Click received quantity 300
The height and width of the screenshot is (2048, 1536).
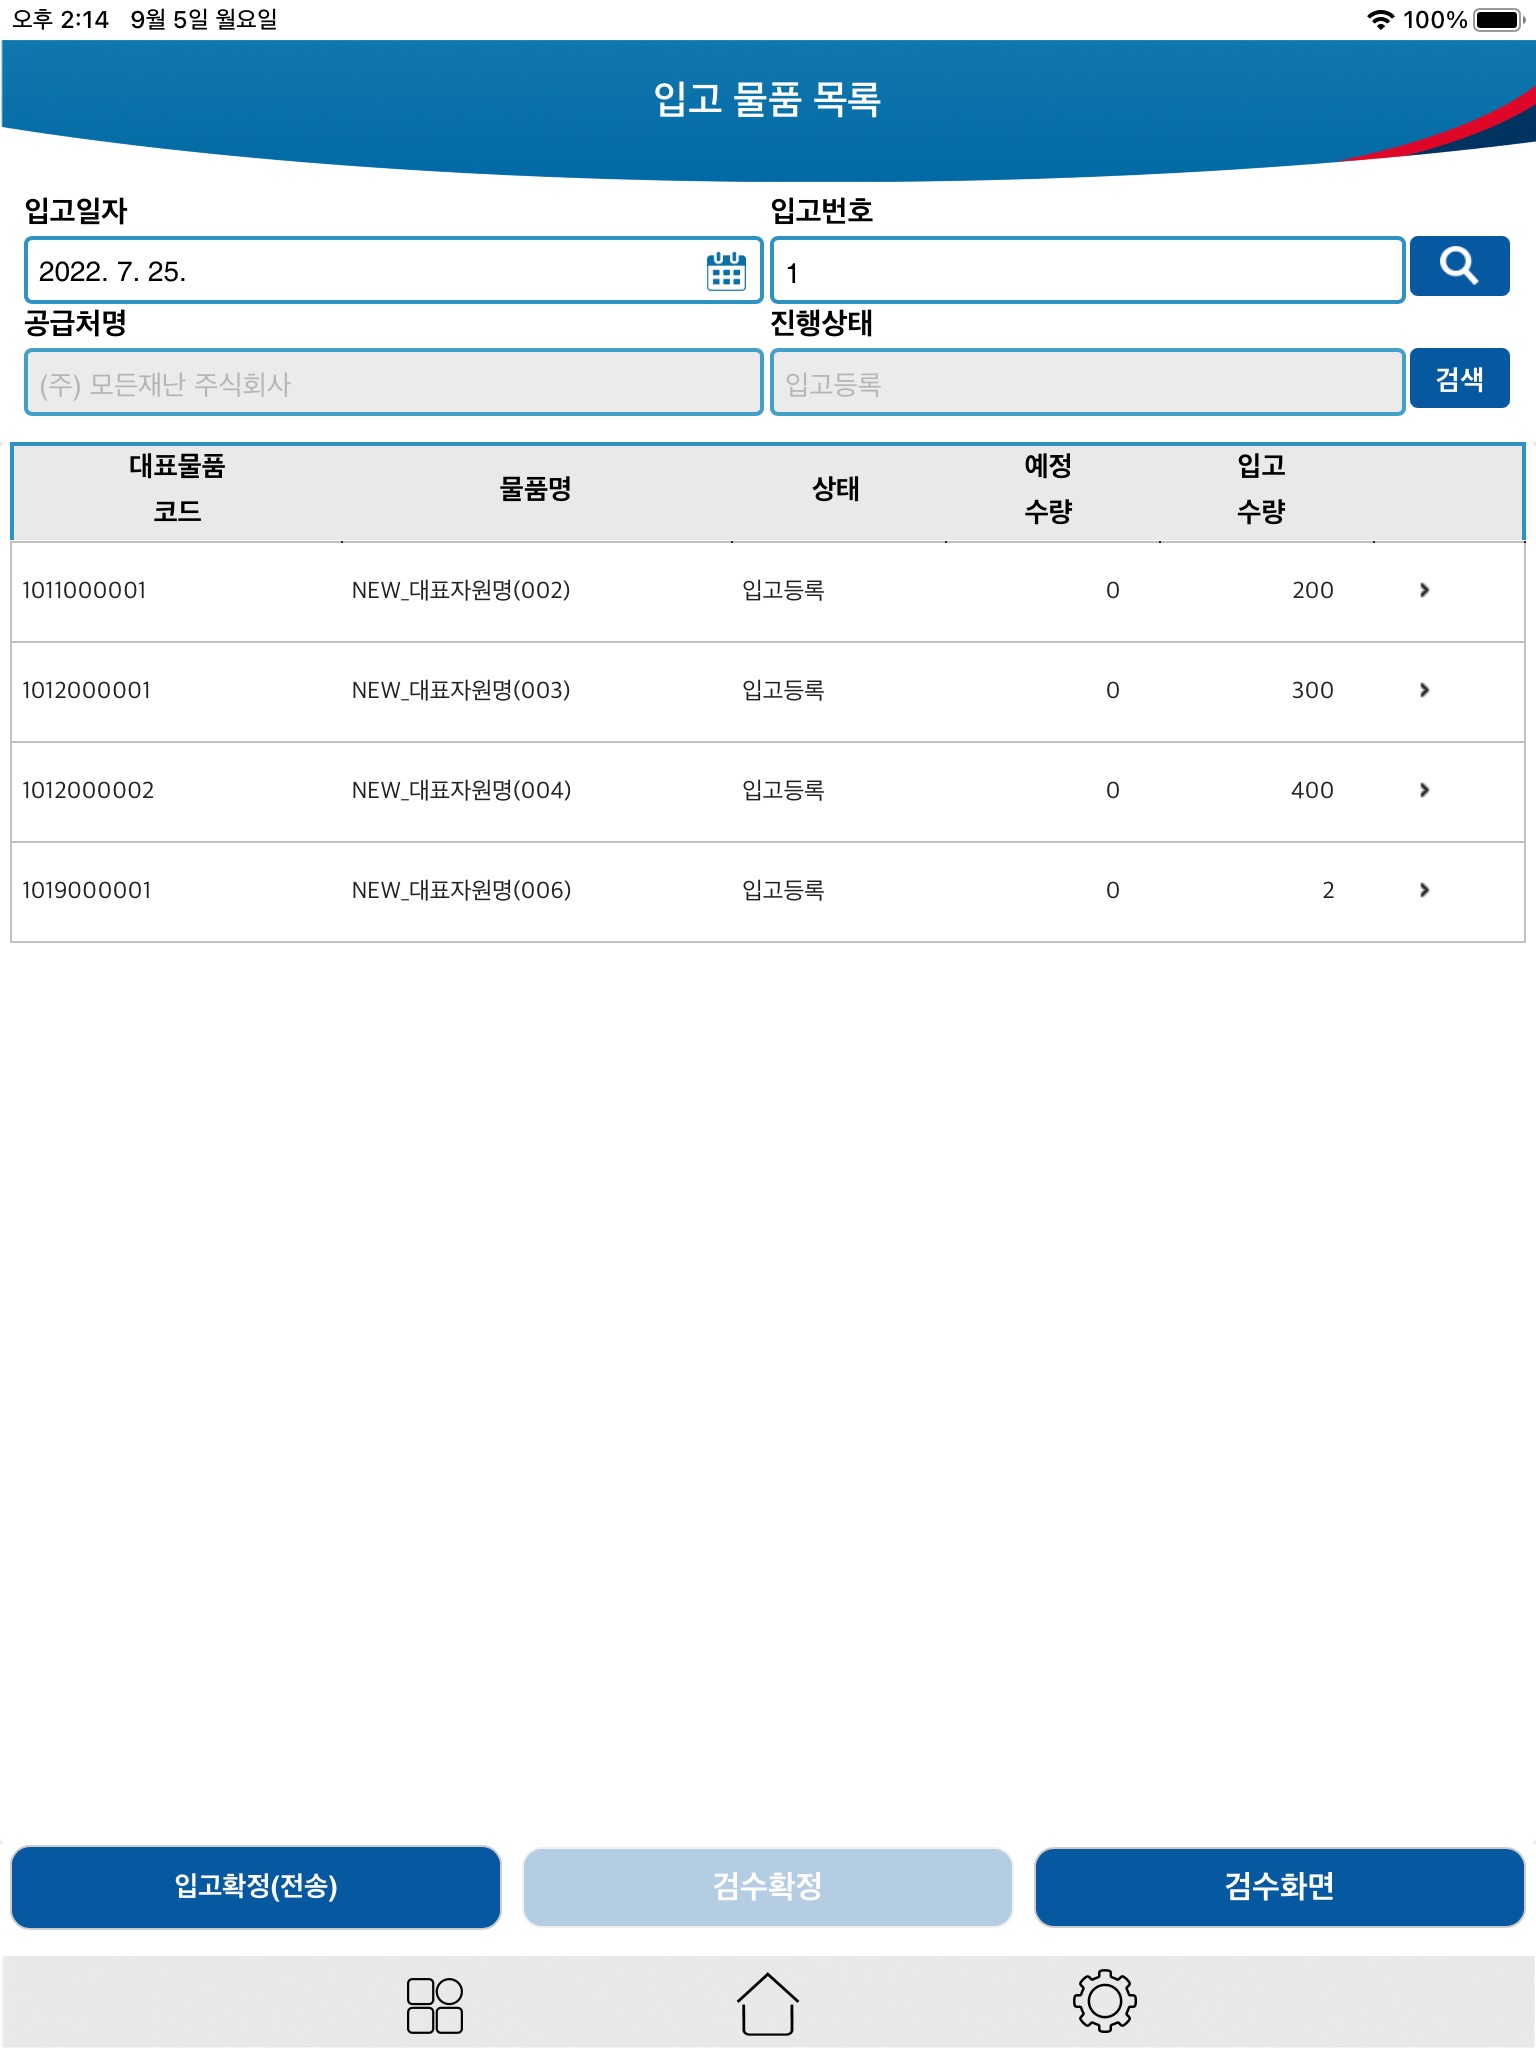tap(1312, 690)
